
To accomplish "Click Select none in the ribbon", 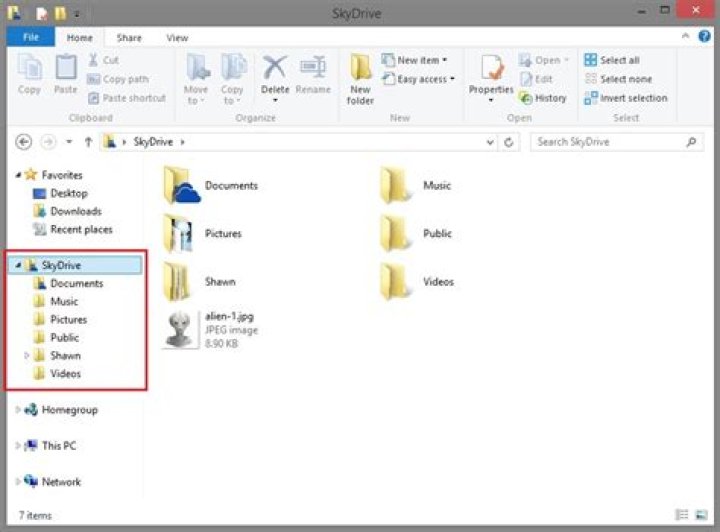I will point(618,79).
